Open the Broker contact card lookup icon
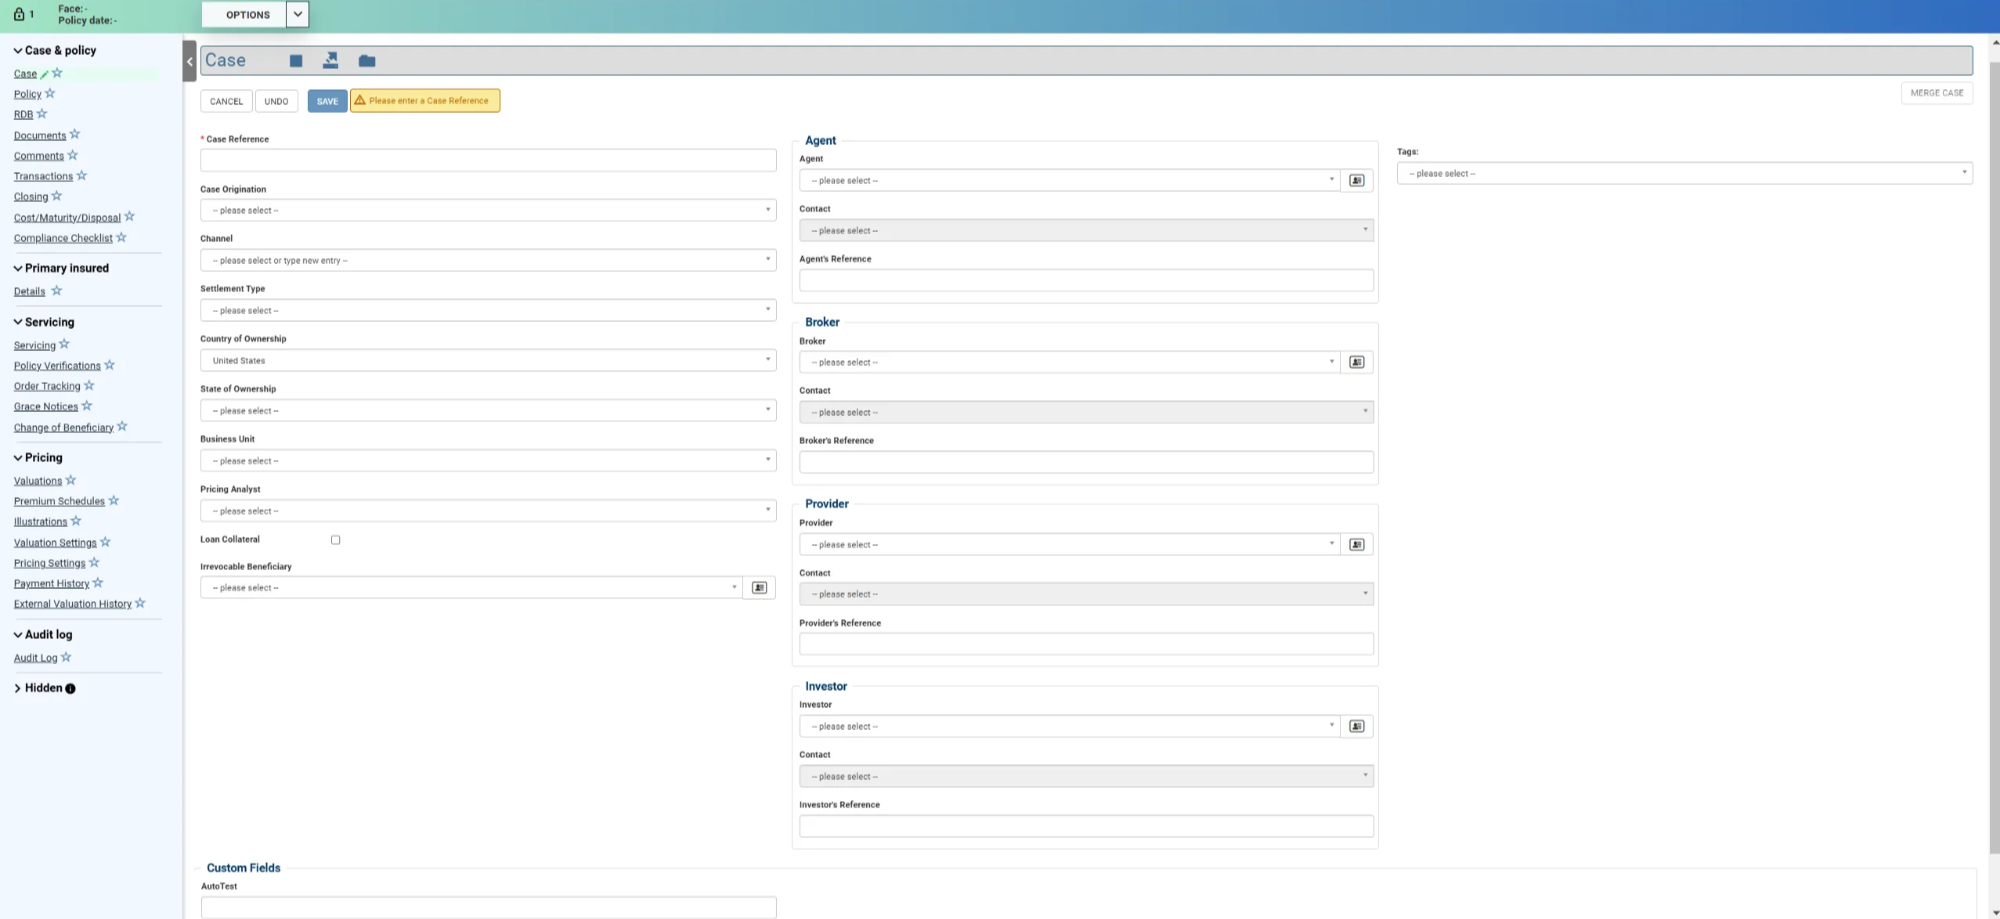 point(1356,362)
